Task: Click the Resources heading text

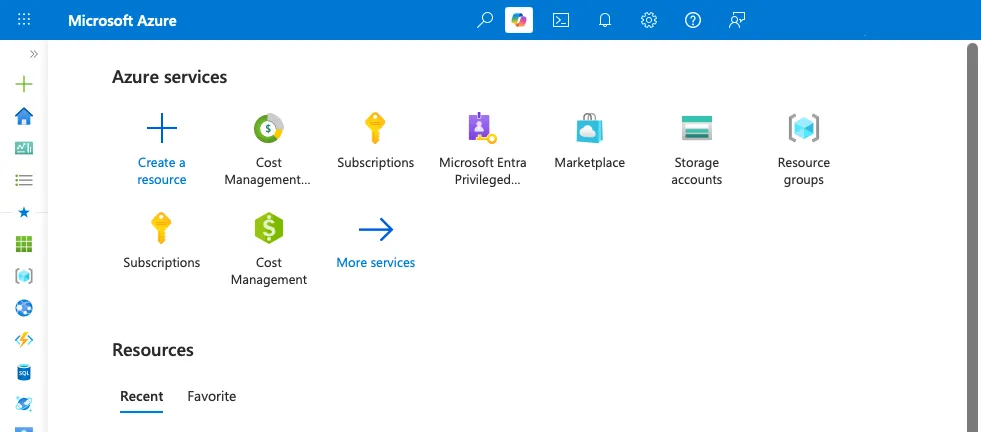Action: click(x=153, y=349)
